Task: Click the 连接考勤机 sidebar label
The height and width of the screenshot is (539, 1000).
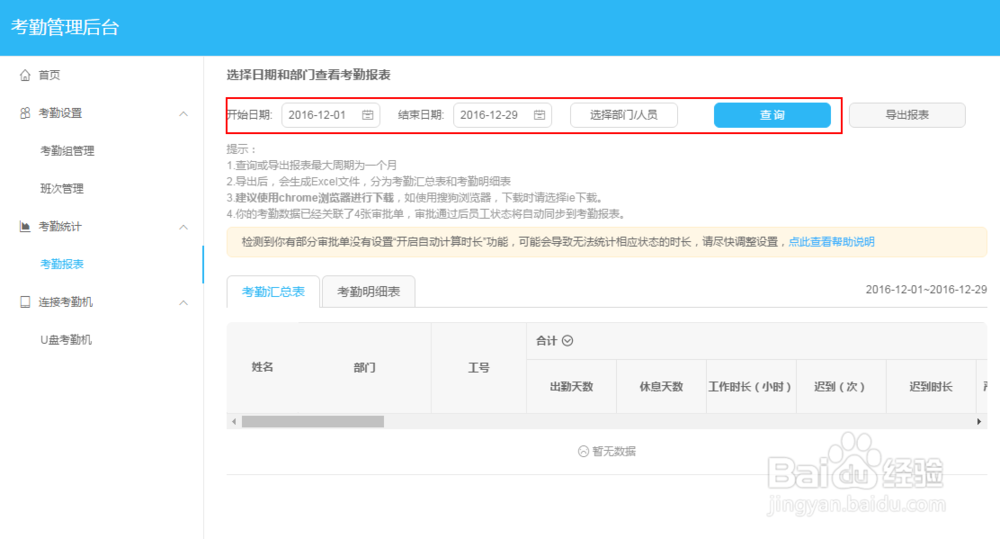Action: point(66,302)
